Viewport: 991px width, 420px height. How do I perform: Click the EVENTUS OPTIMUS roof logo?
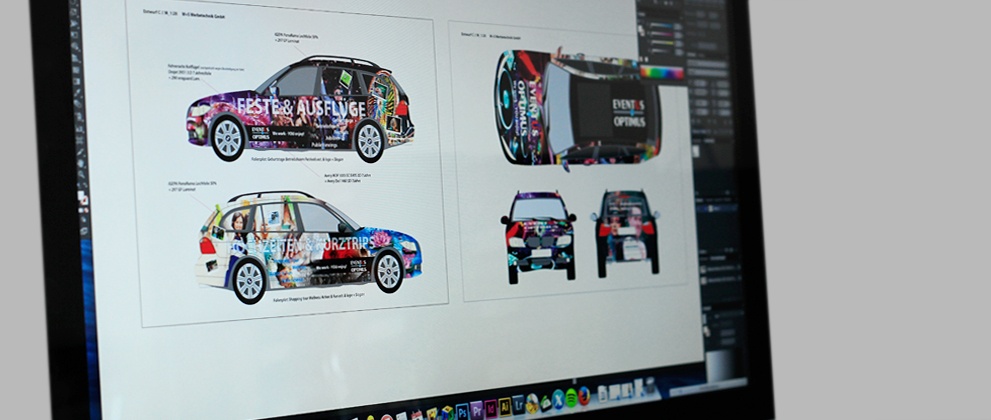click(x=629, y=112)
